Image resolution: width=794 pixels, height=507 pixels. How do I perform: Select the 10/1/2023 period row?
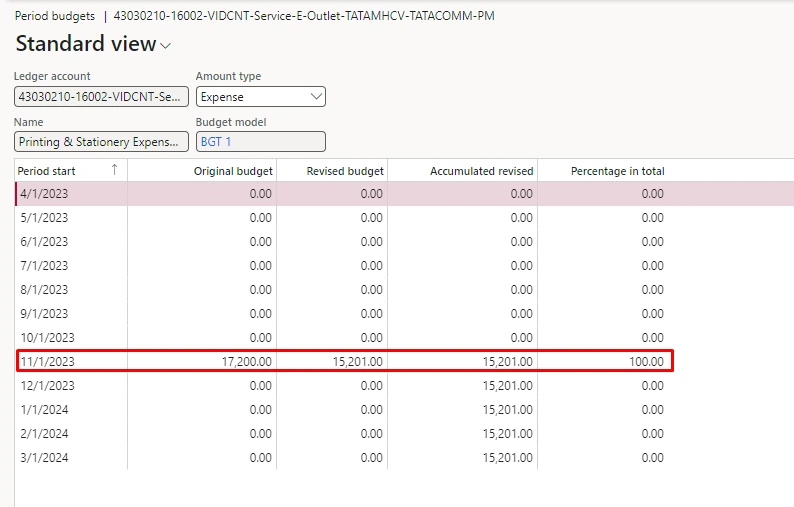point(405,337)
